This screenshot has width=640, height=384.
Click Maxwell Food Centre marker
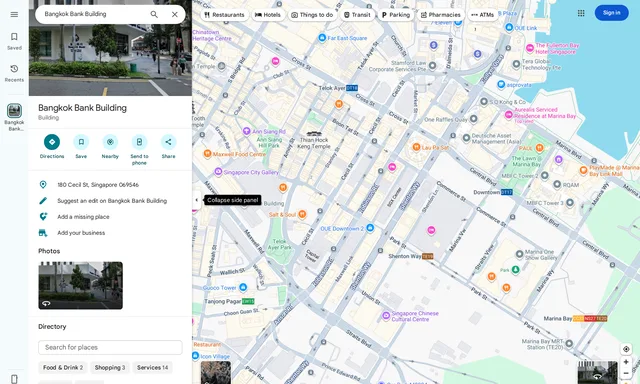coord(207,153)
